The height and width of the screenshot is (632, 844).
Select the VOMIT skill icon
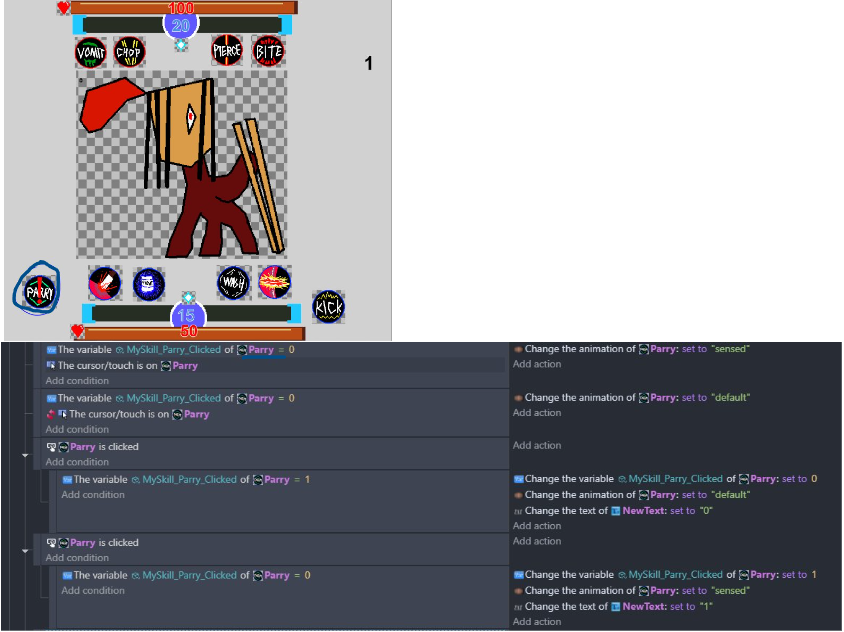[x=90, y=52]
